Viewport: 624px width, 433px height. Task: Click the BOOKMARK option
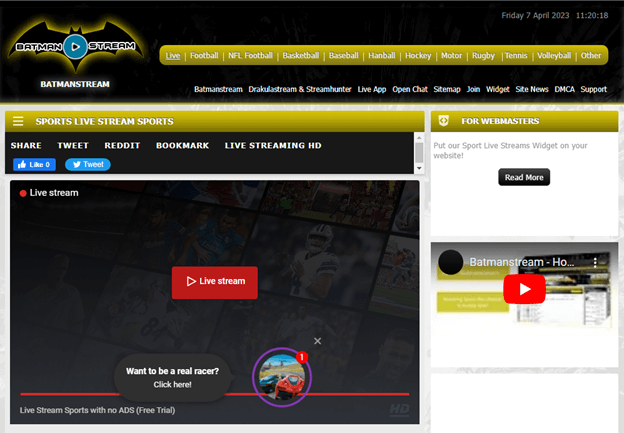[x=183, y=145]
